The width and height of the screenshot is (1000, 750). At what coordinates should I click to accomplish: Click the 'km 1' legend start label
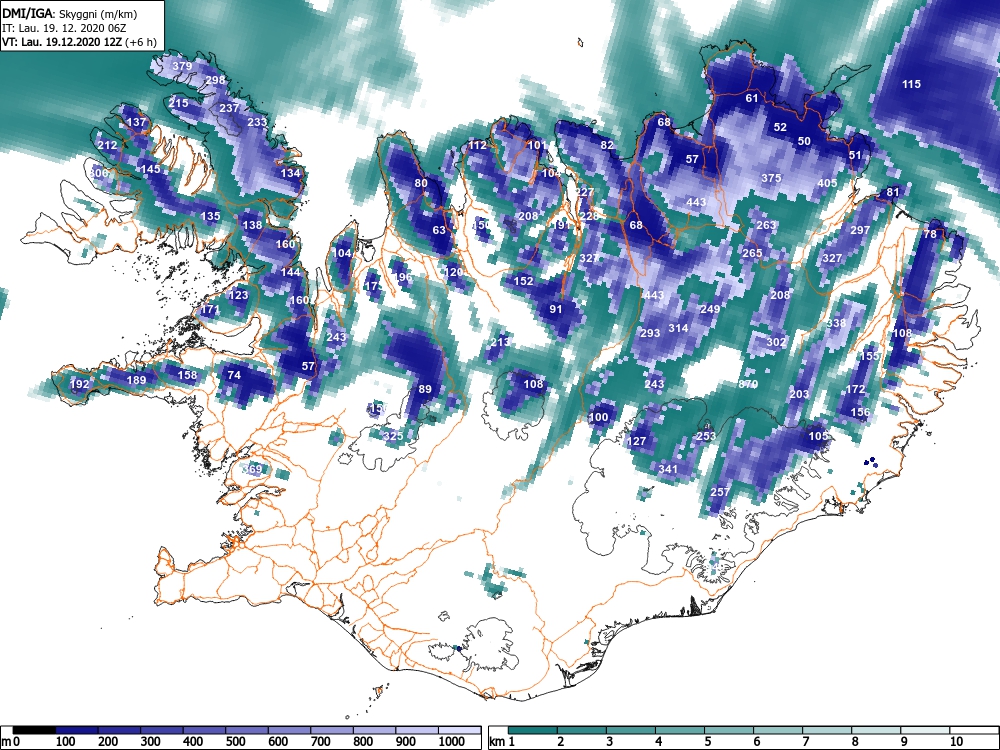click(x=501, y=742)
